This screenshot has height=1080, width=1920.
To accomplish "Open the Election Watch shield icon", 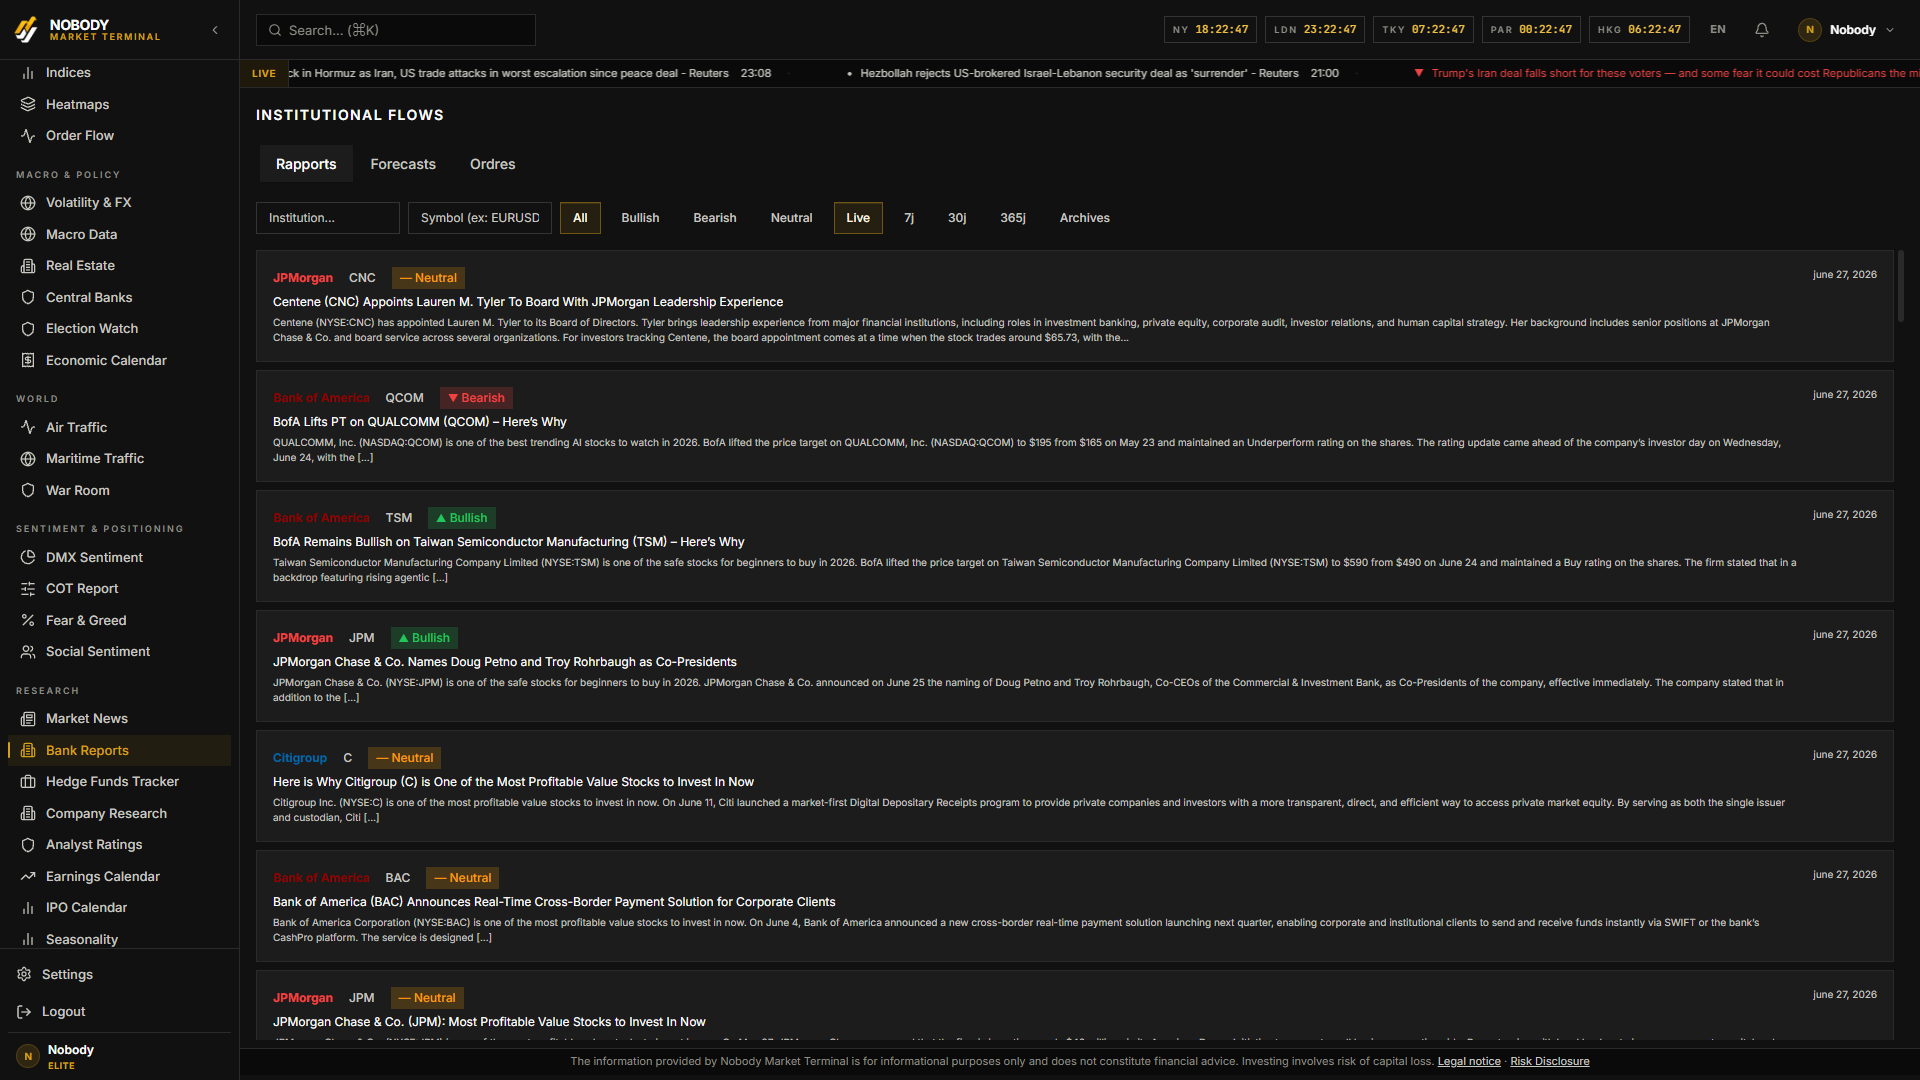I will click(28, 329).
